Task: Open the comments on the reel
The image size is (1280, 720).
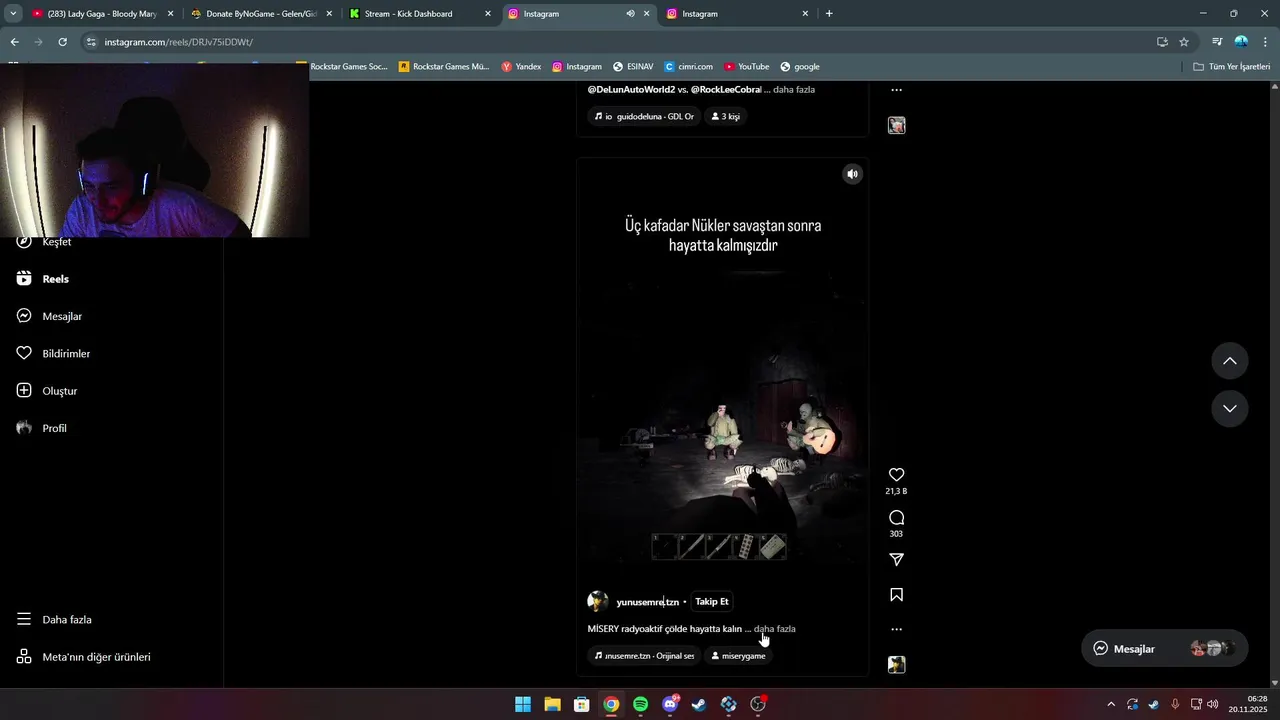Action: [x=896, y=517]
